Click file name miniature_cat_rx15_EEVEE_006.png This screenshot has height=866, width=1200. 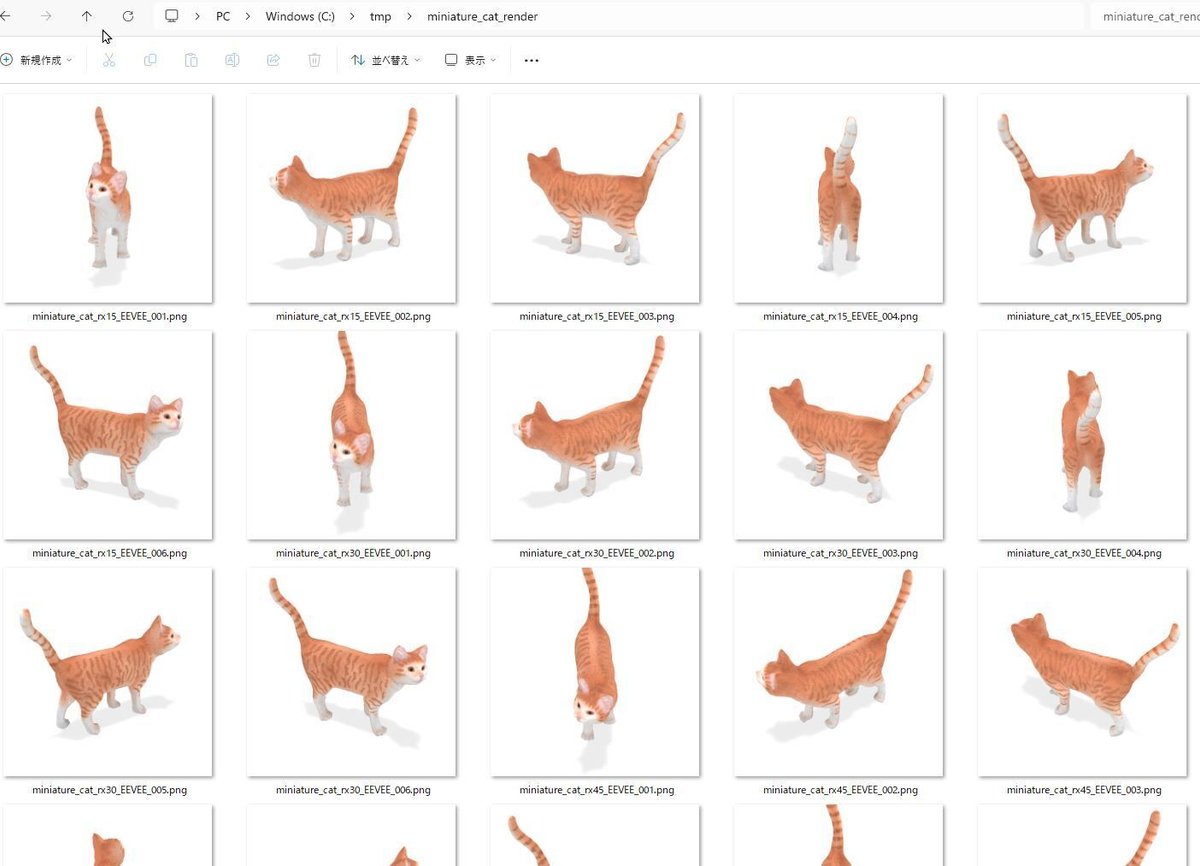[109, 553]
